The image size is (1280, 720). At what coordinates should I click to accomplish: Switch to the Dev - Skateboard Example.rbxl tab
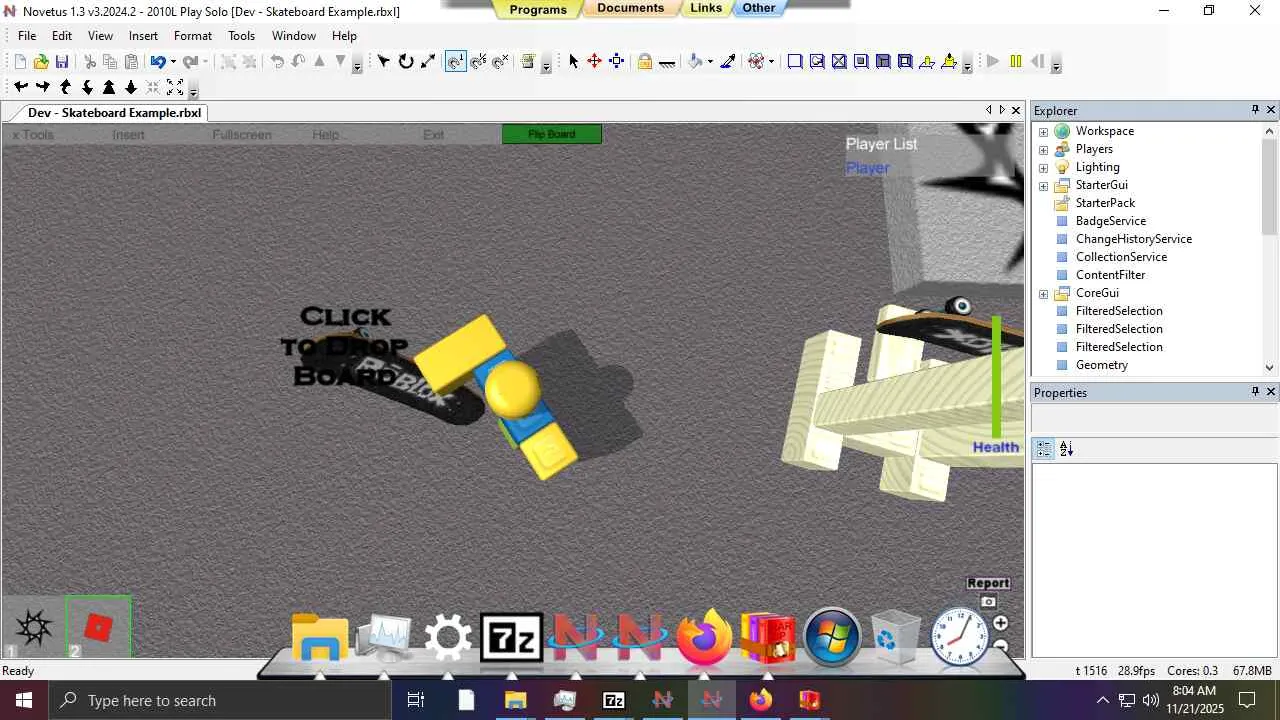click(114, 112)
